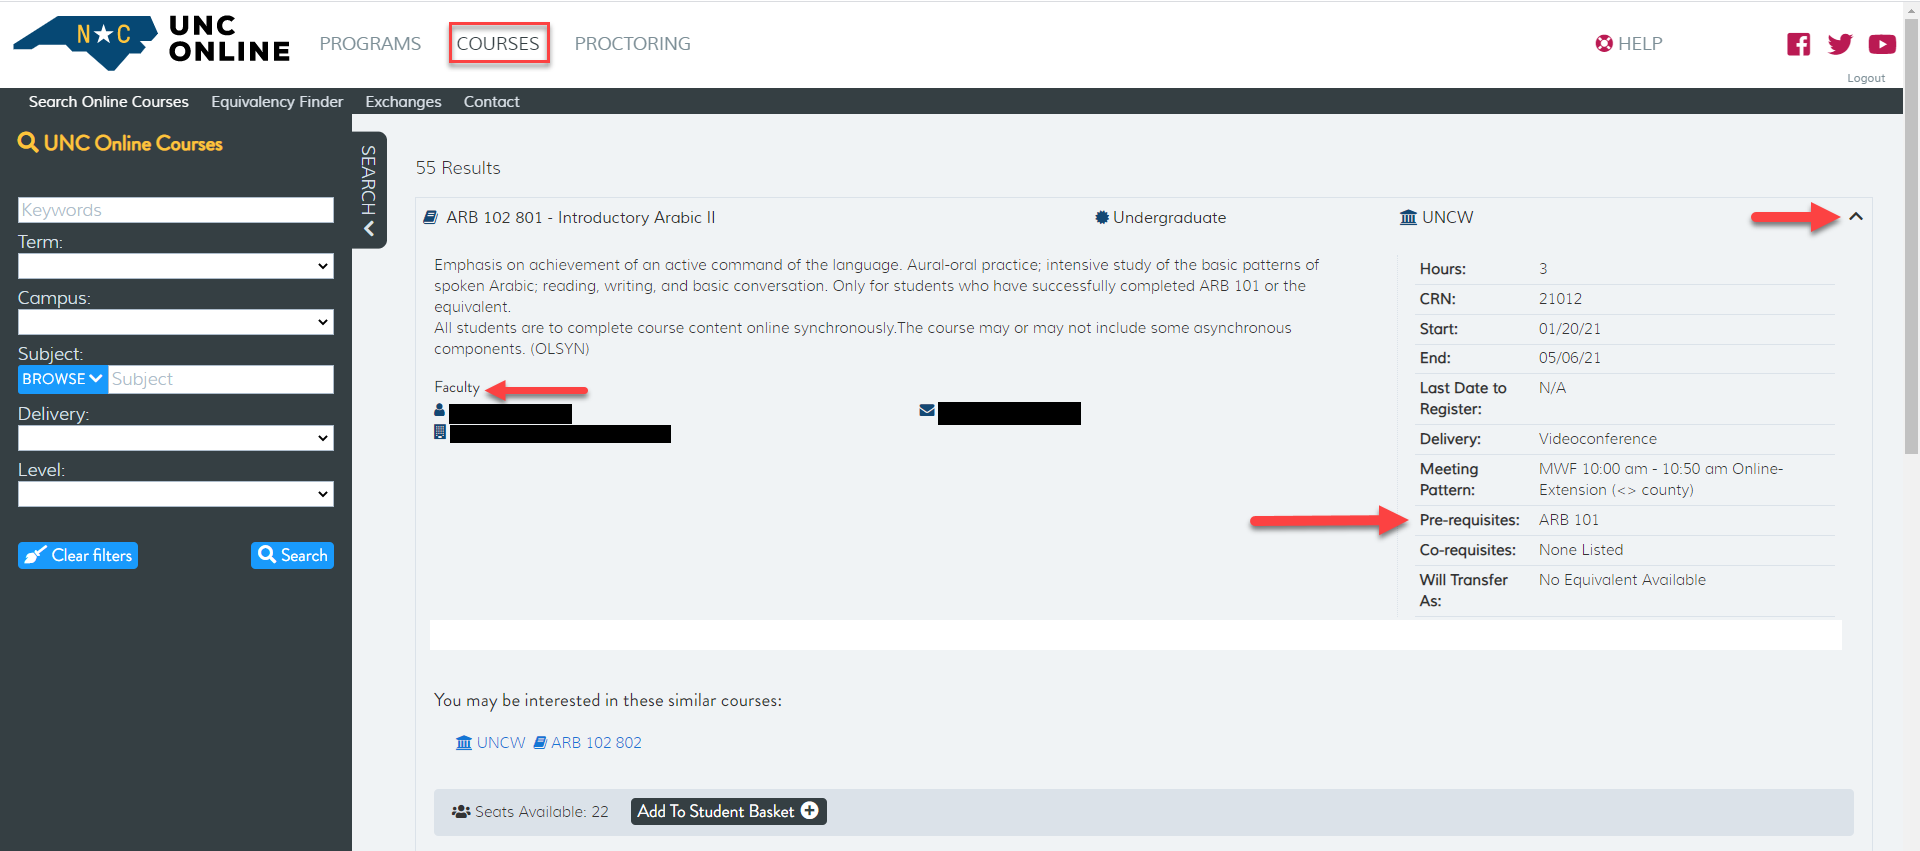Click the UNCW institution building icon
The width and height of the screenshot is (1920, 851).
1408,218
